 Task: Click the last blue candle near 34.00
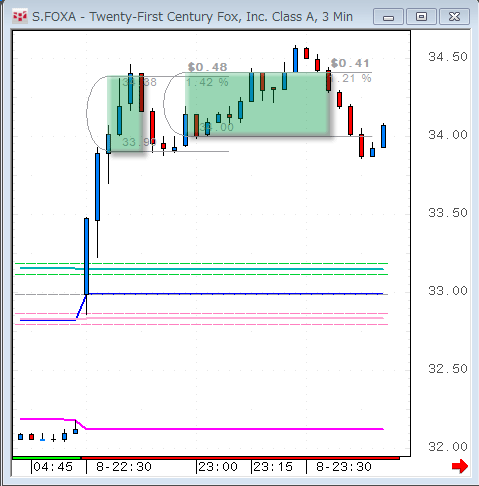[384, 136]
